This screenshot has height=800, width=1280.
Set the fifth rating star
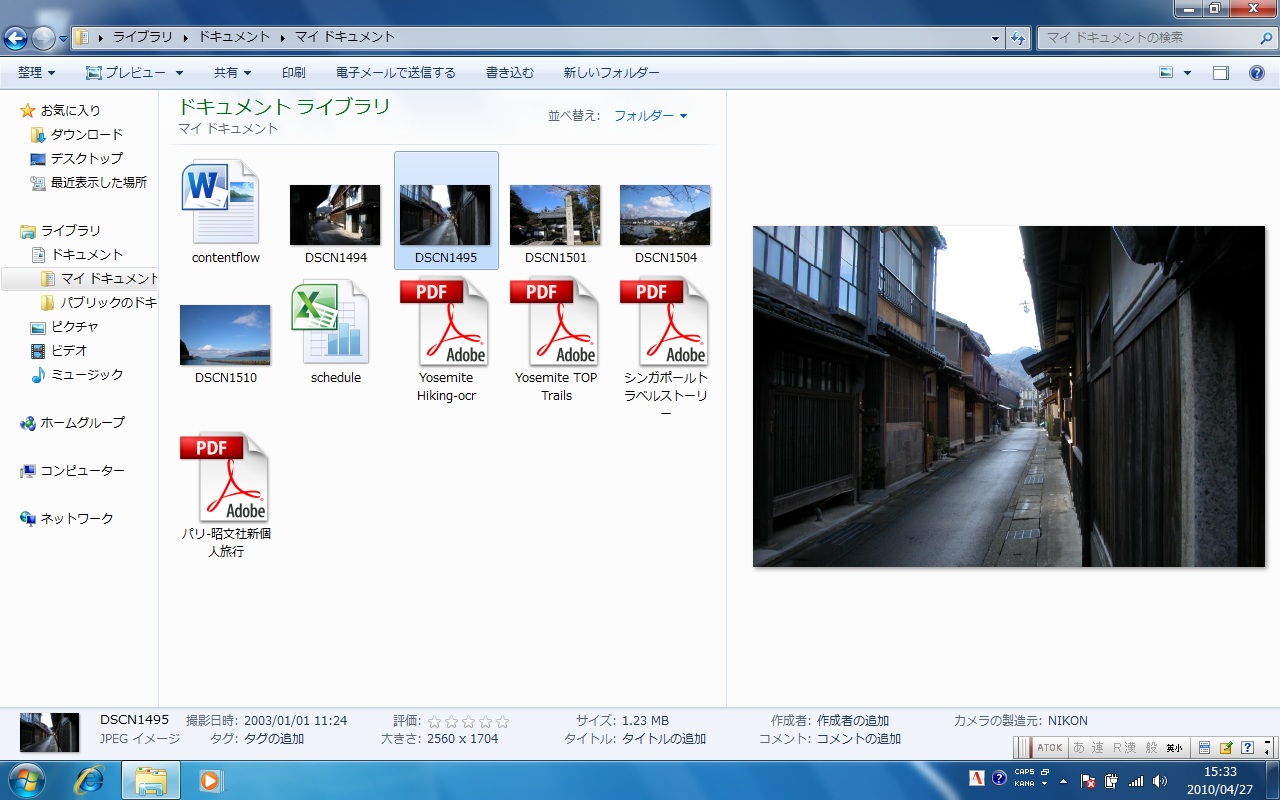click(x=502, y=721)
